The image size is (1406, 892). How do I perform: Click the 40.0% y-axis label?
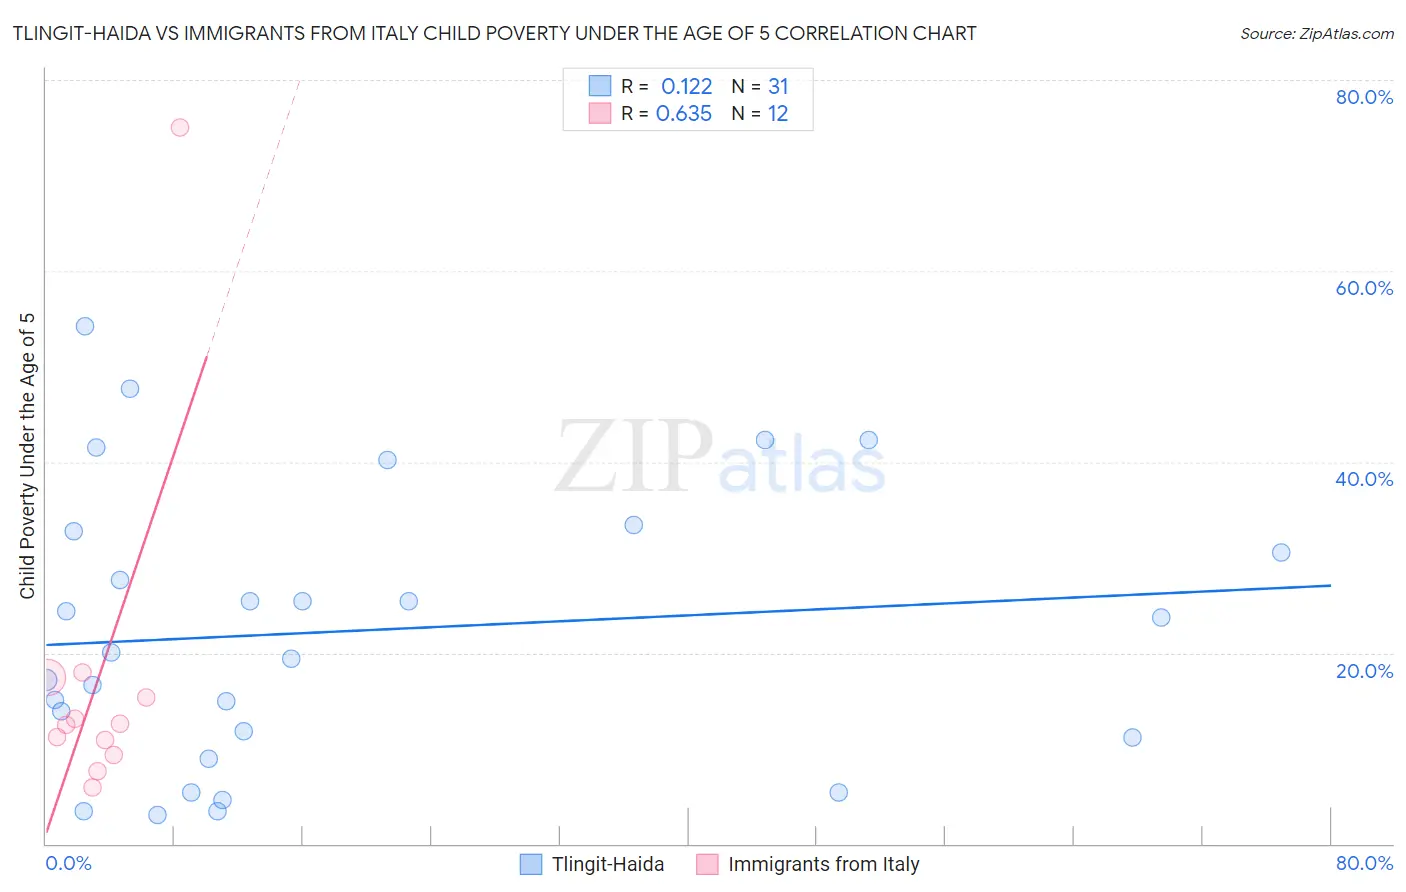pyautogui.click(x=1364, y=479)
